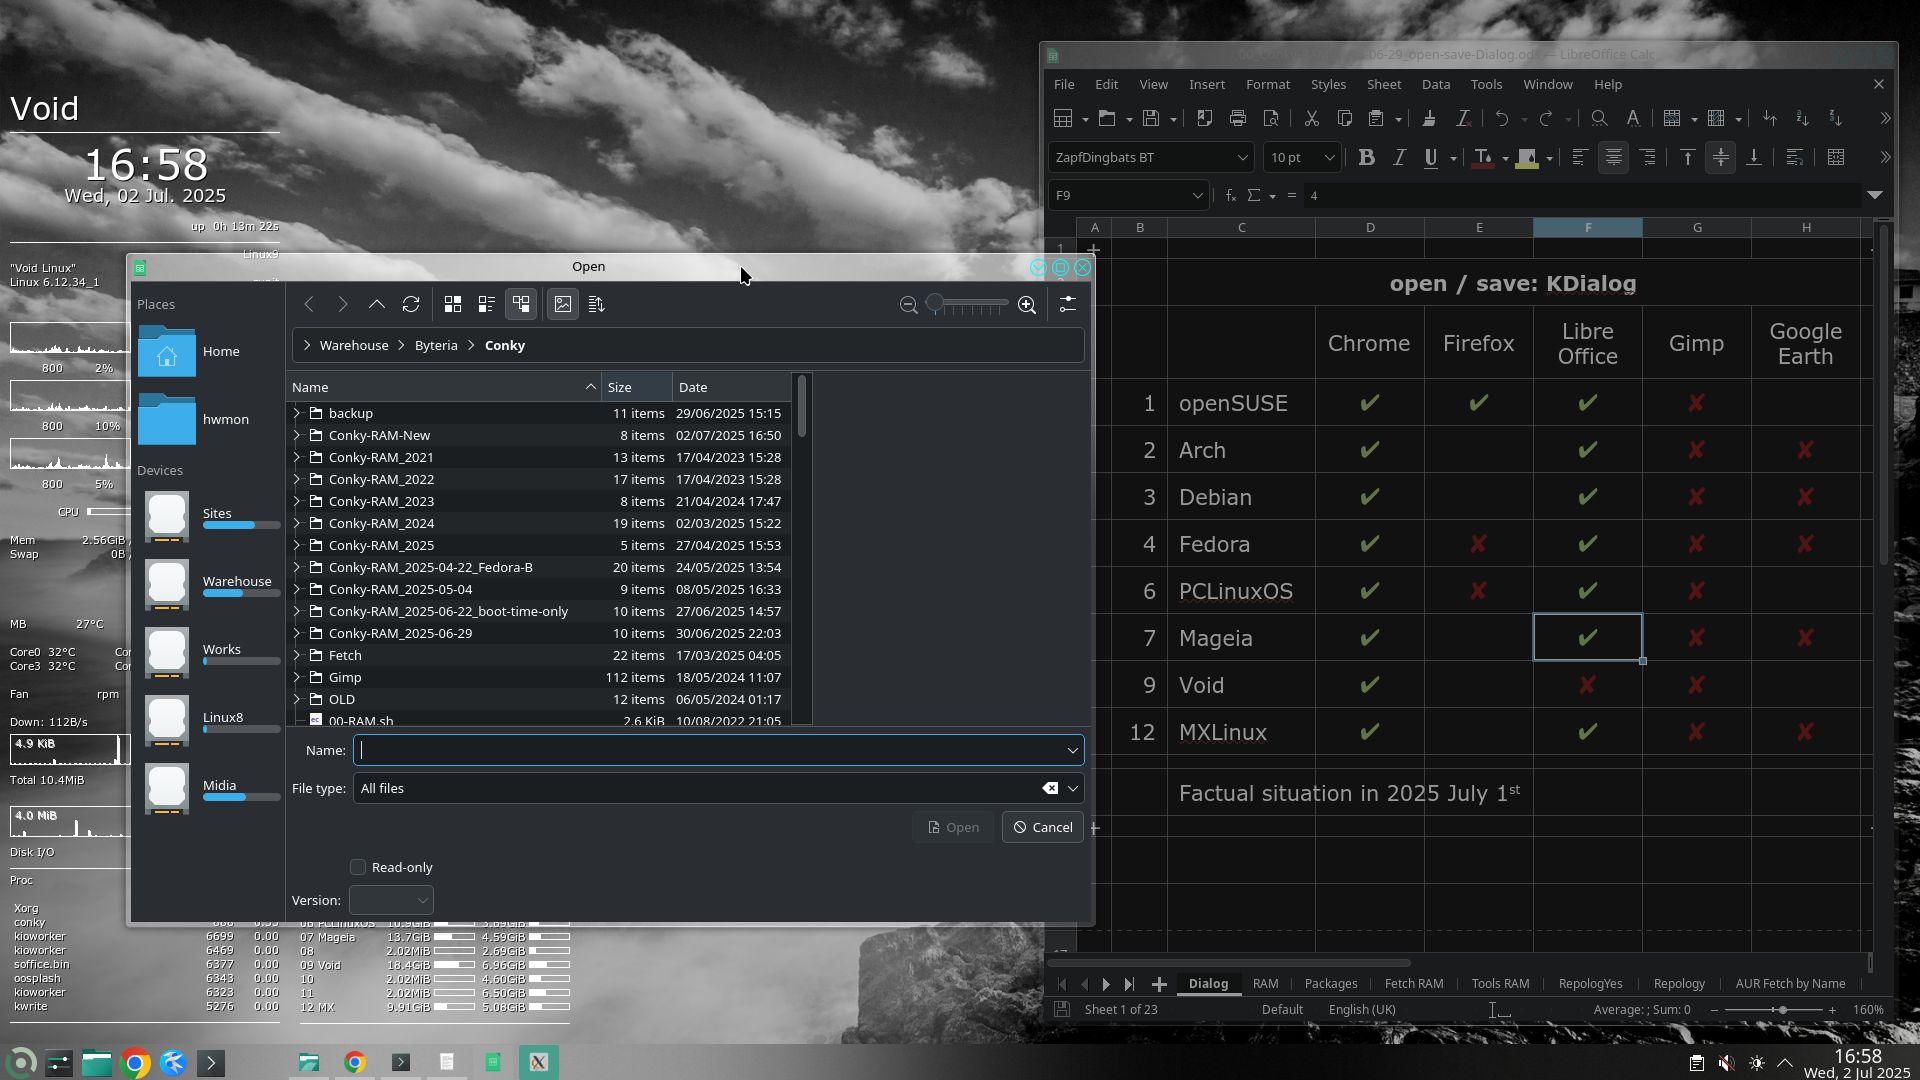1920x1080 pixels.
Task: Expand the Conky-RAM_2024 folder
Action: (x=297, y=523)
